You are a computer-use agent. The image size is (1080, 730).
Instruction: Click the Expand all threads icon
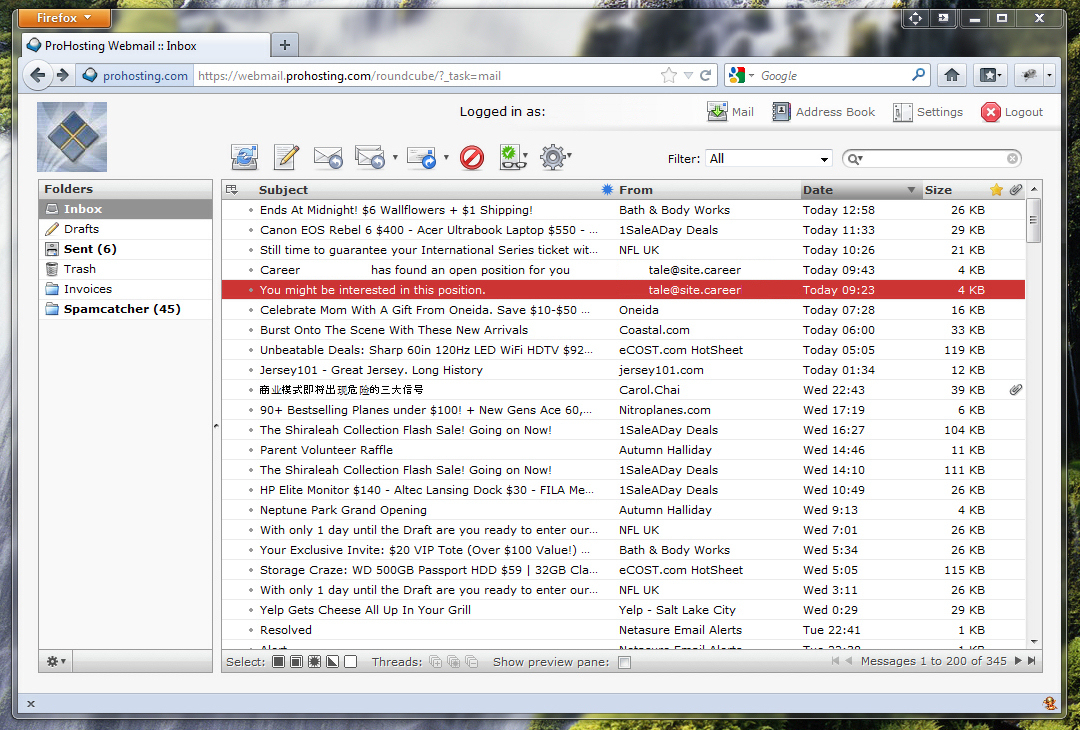(x=435, y=662)
